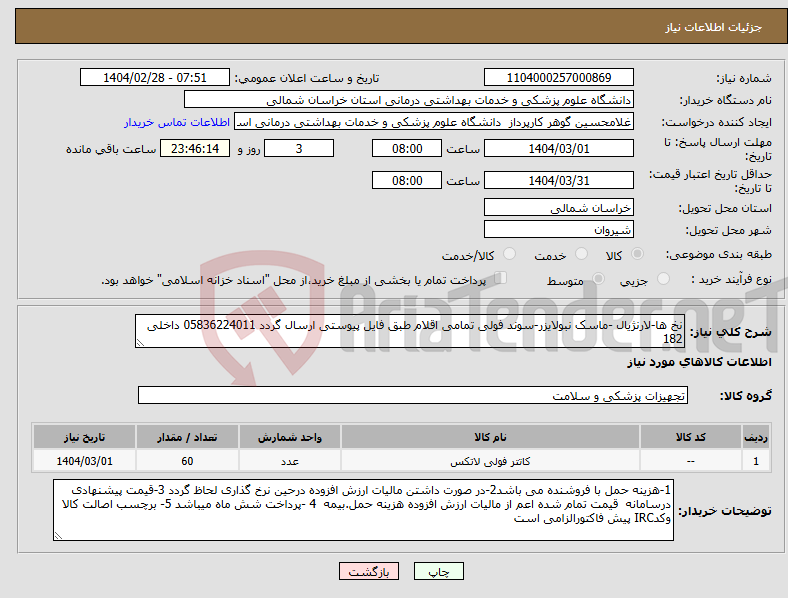Click the تعداد / مقدار column header

coord(187,437)
